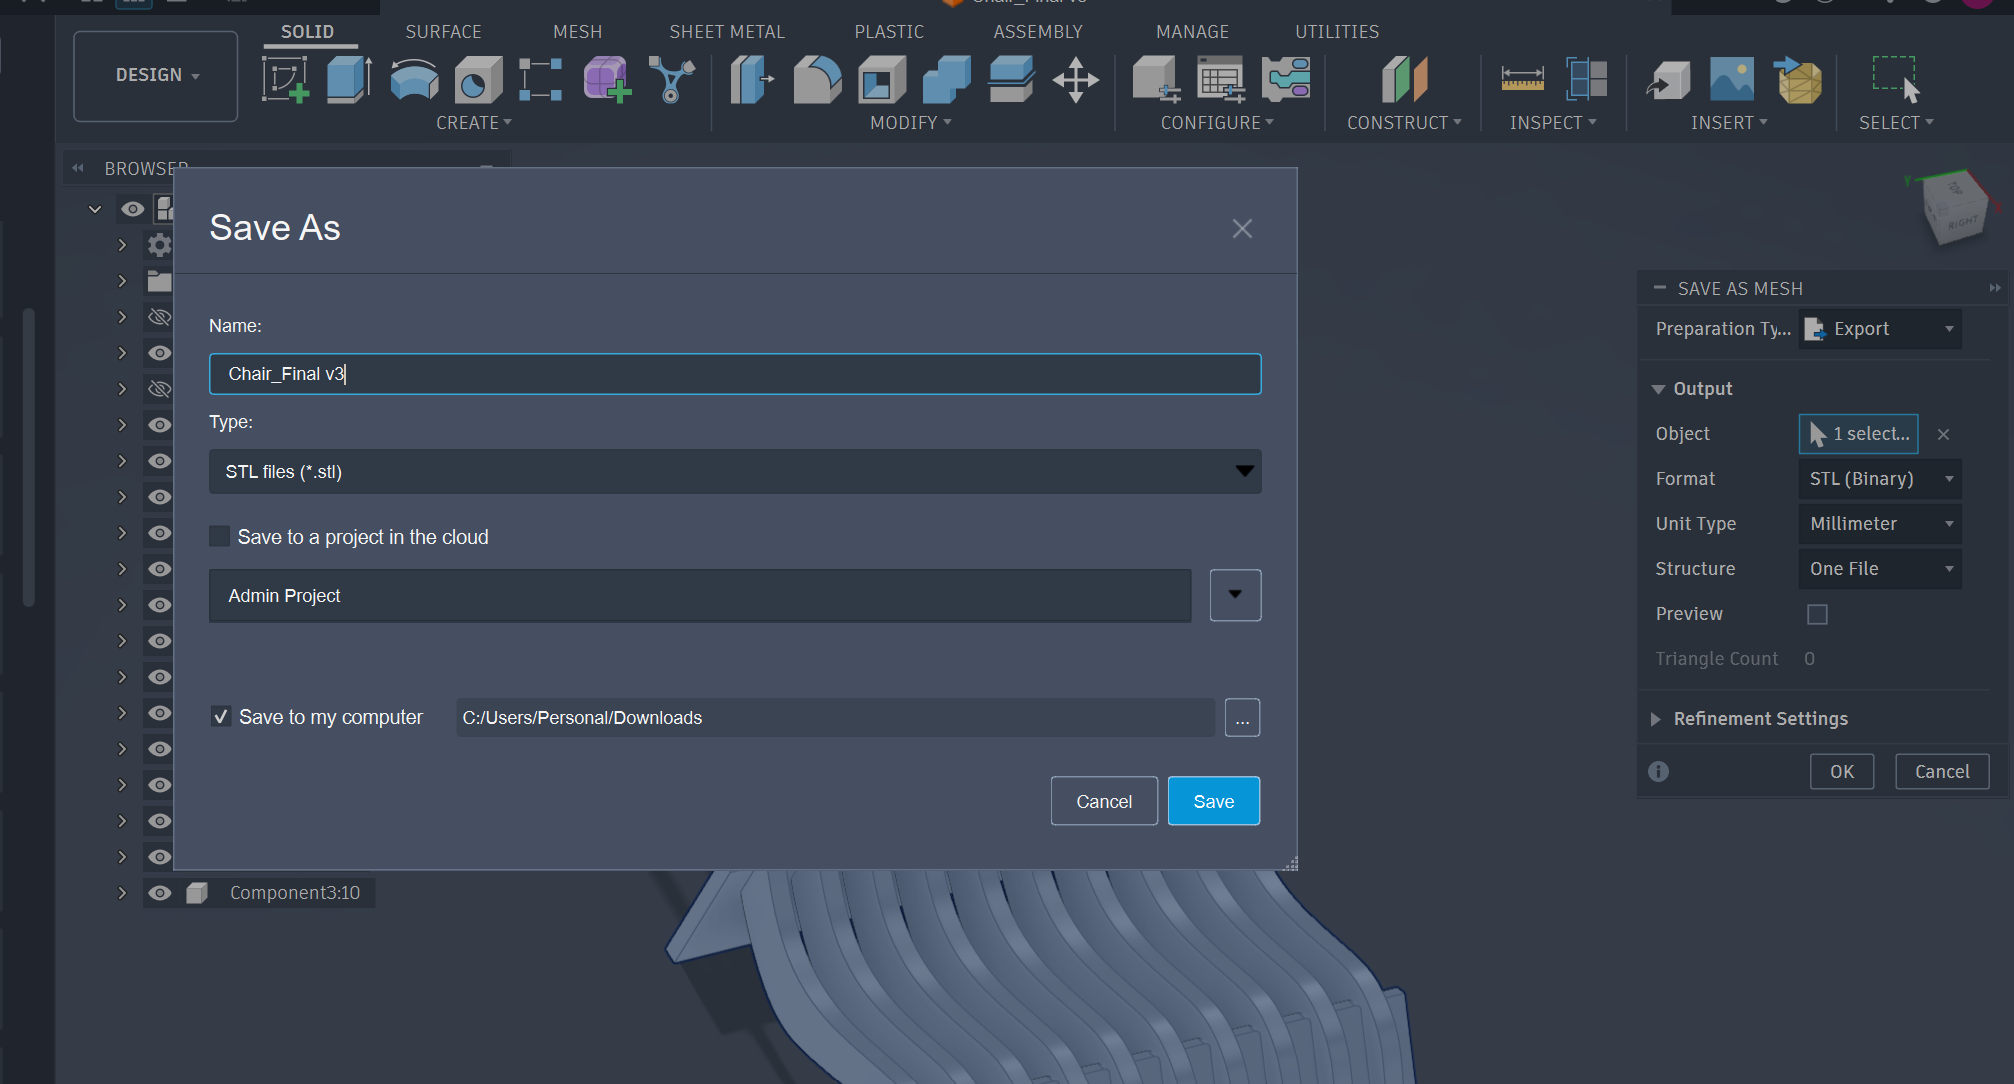The height and width of the screenshot is (1084, 2014).
Task: Open the Sheet Metal tab
Action: pos(727,32)
